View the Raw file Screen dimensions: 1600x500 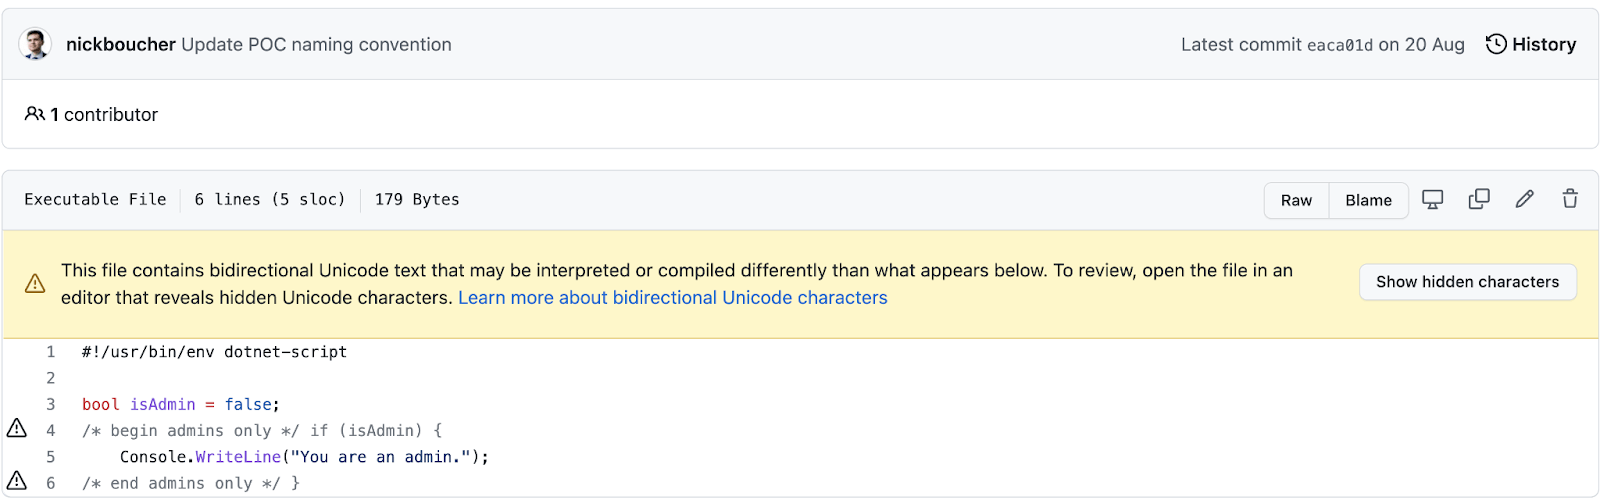pyautogui.click(x=1296, y=200)
